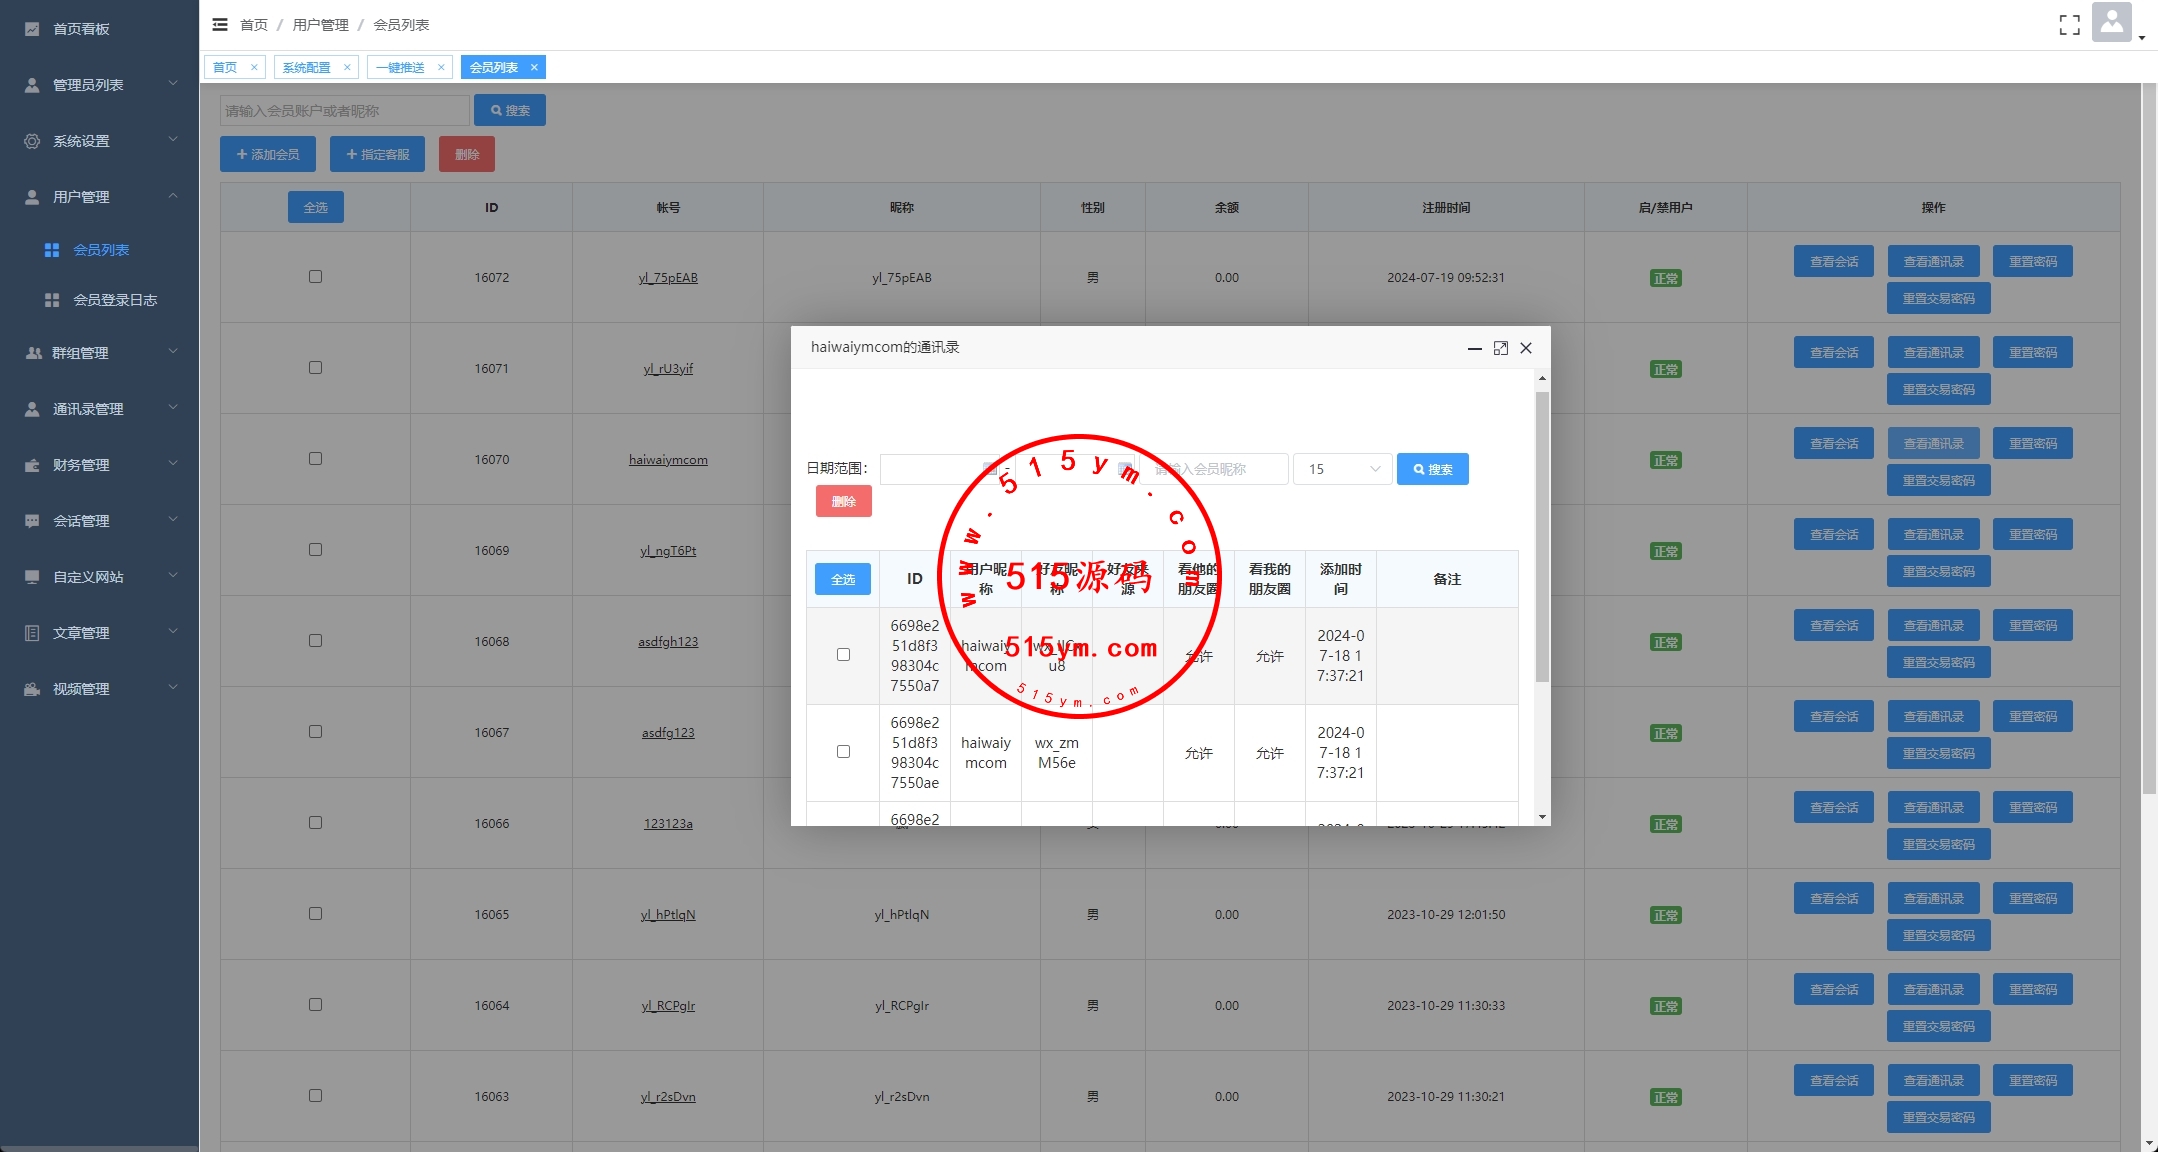Open account link yl_75pEAB
The image size is (2158, 1152).
(x=668, y=278)
